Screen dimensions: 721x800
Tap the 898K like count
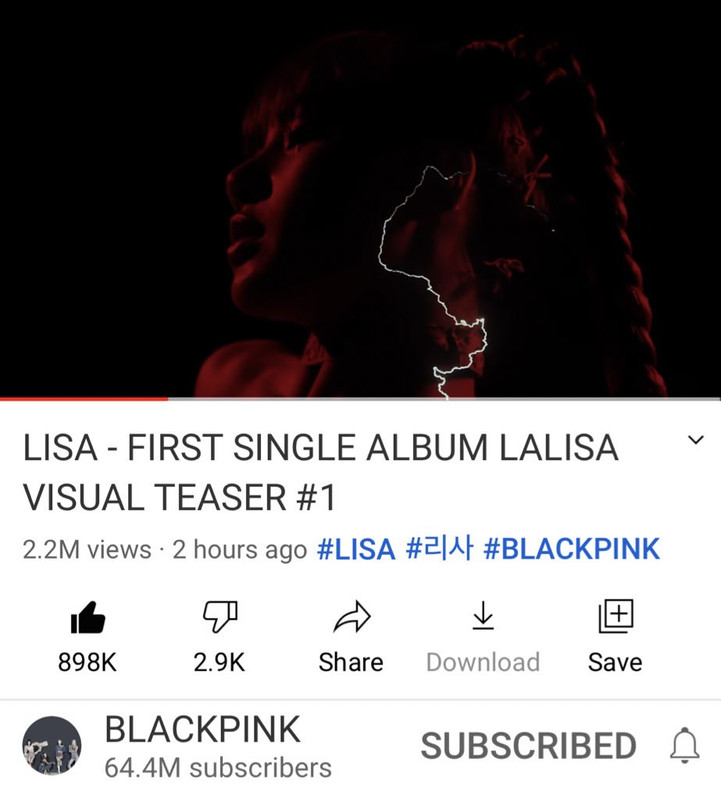pos(87,662)
